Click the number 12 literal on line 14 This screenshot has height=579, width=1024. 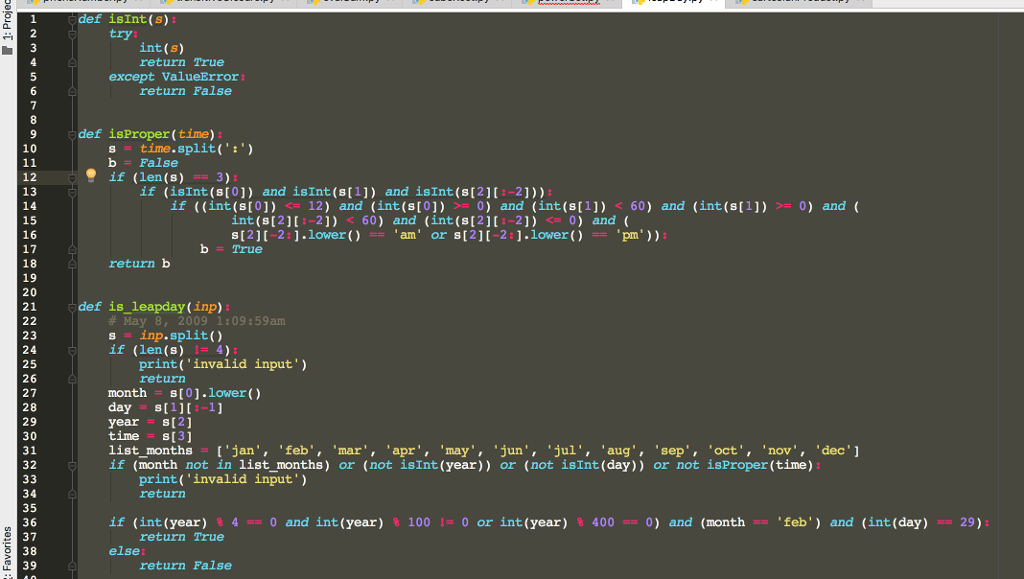click(x=315, y=206)
